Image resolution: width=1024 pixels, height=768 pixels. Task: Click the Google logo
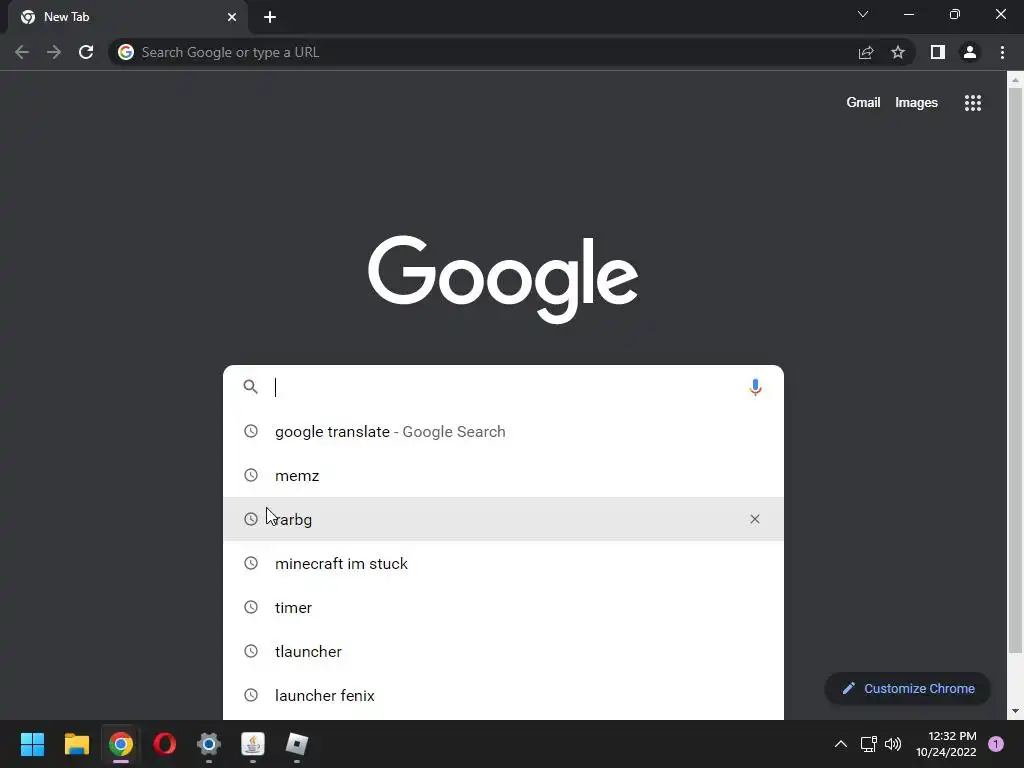[503, 280]
